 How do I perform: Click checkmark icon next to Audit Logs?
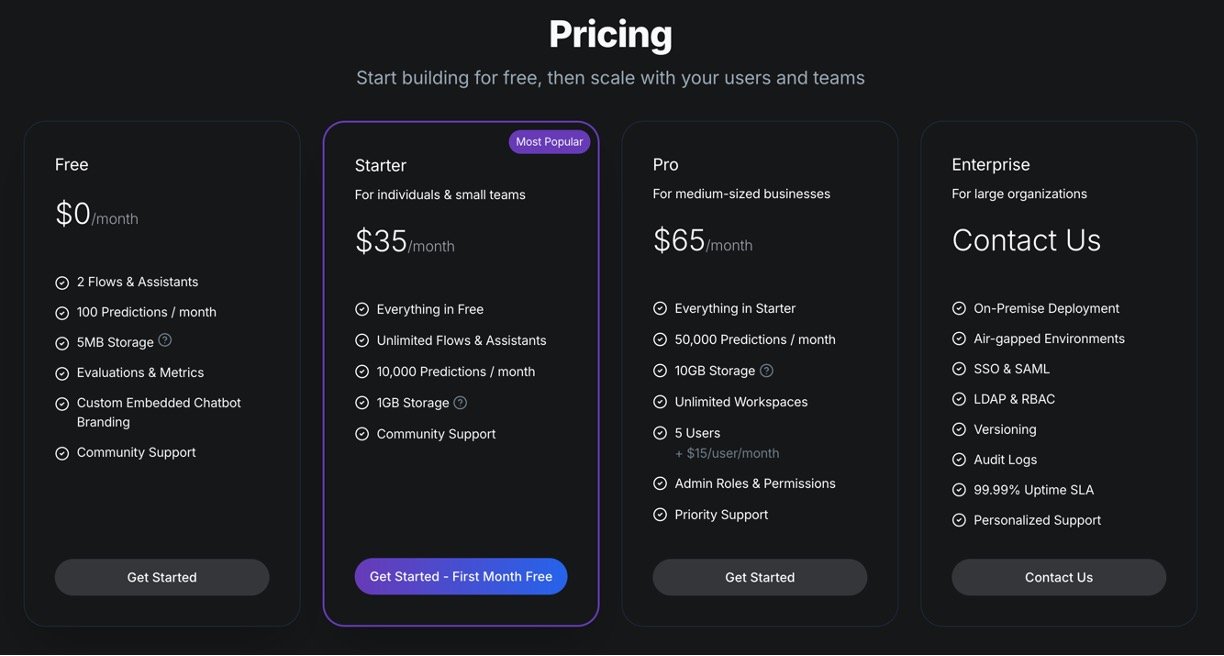pyautogui.click(x=959, y=460)
